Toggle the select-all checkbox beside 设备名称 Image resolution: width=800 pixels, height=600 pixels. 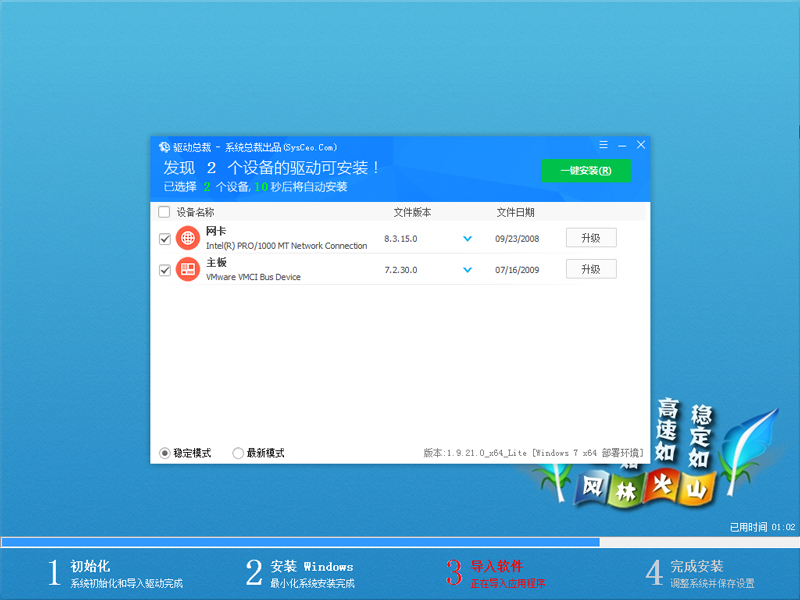click(x=164, y=211)
